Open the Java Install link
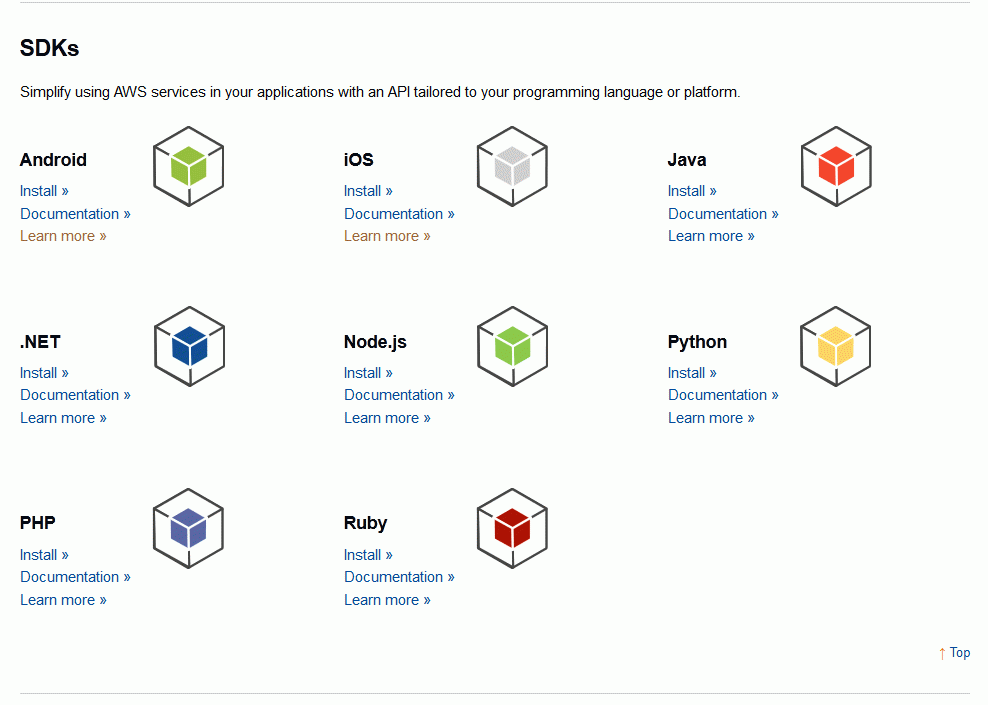Image resolution: width=988 pixels, height=705 pixels. point(692,191)
